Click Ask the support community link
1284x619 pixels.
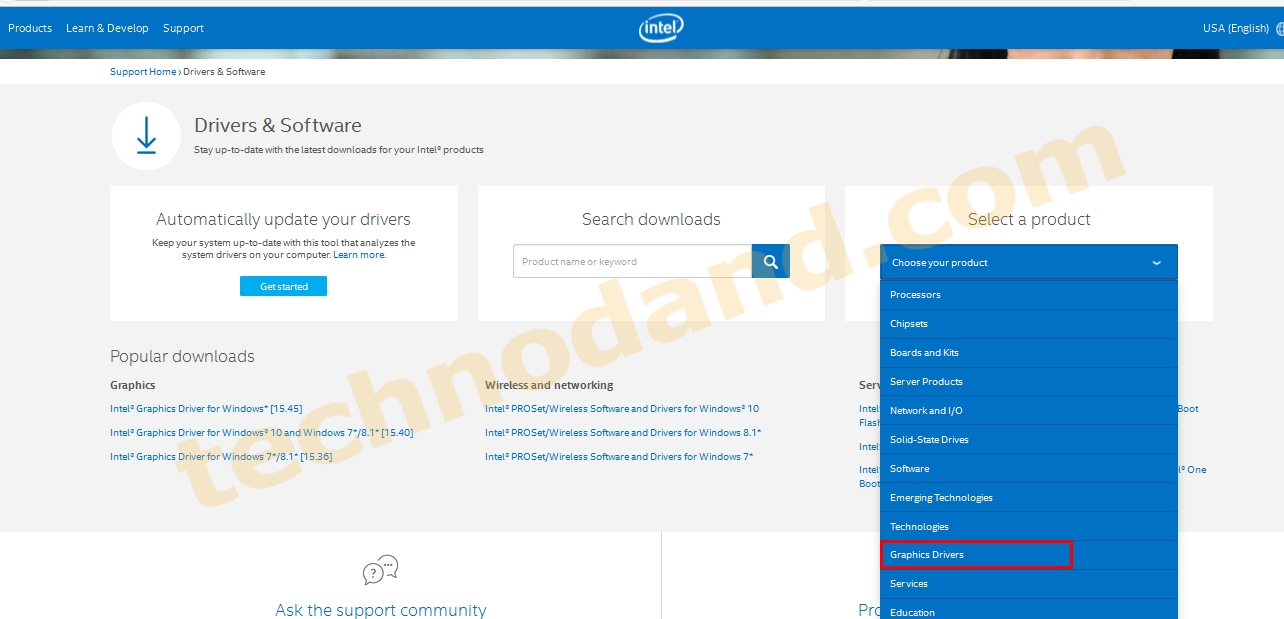pos(381,610)
